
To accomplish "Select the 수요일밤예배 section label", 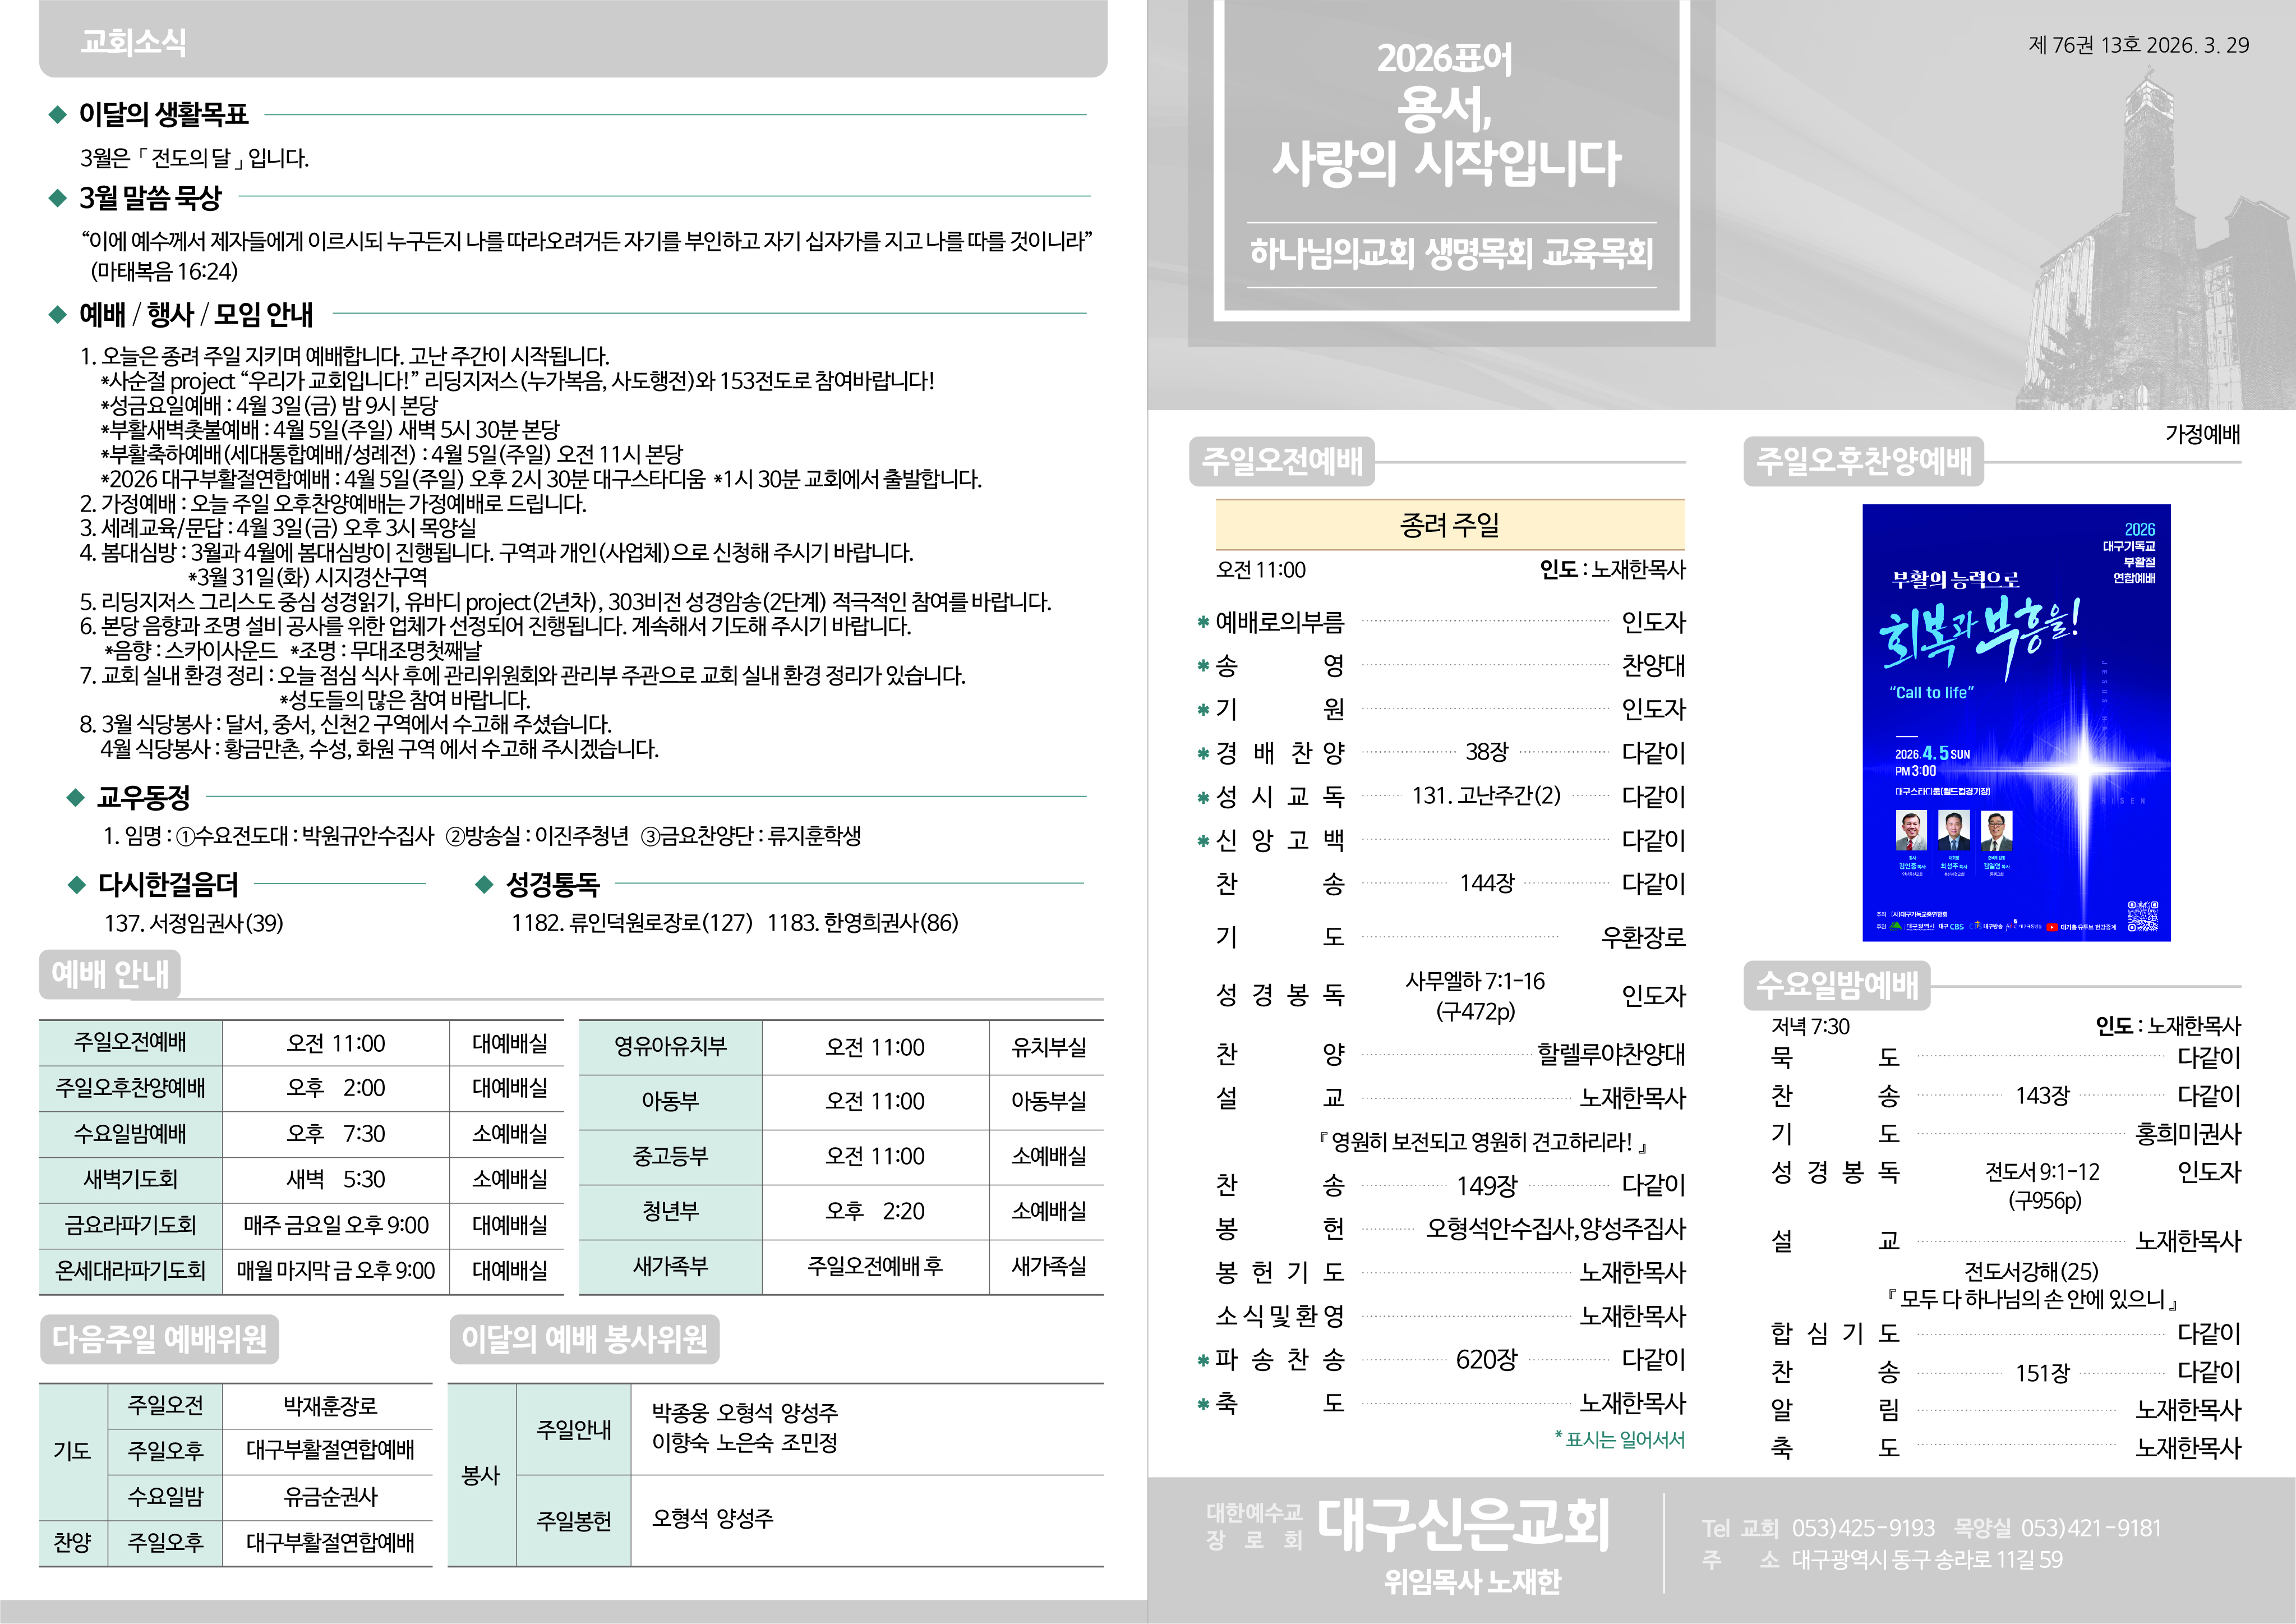I will click(x=1837, y=985).
